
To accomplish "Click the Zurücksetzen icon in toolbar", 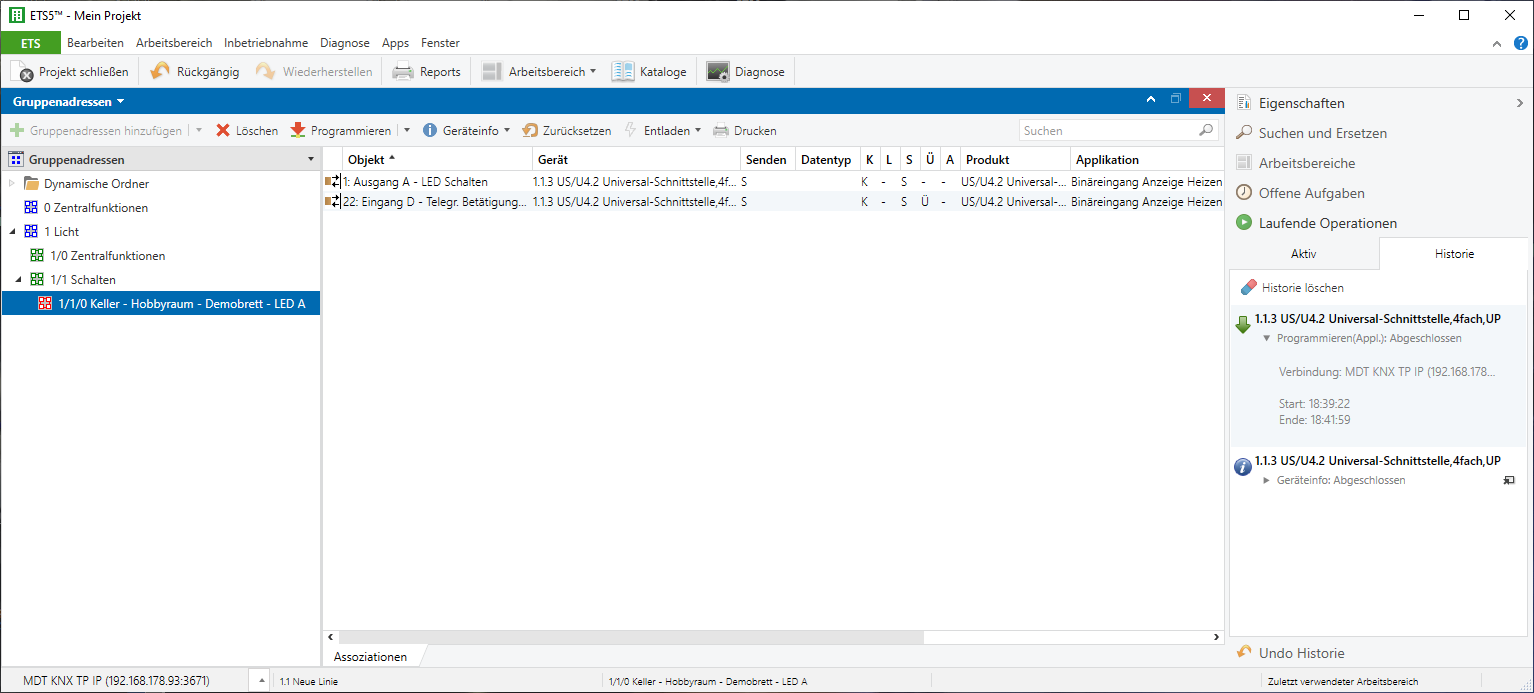I will (x=530, y=131).
